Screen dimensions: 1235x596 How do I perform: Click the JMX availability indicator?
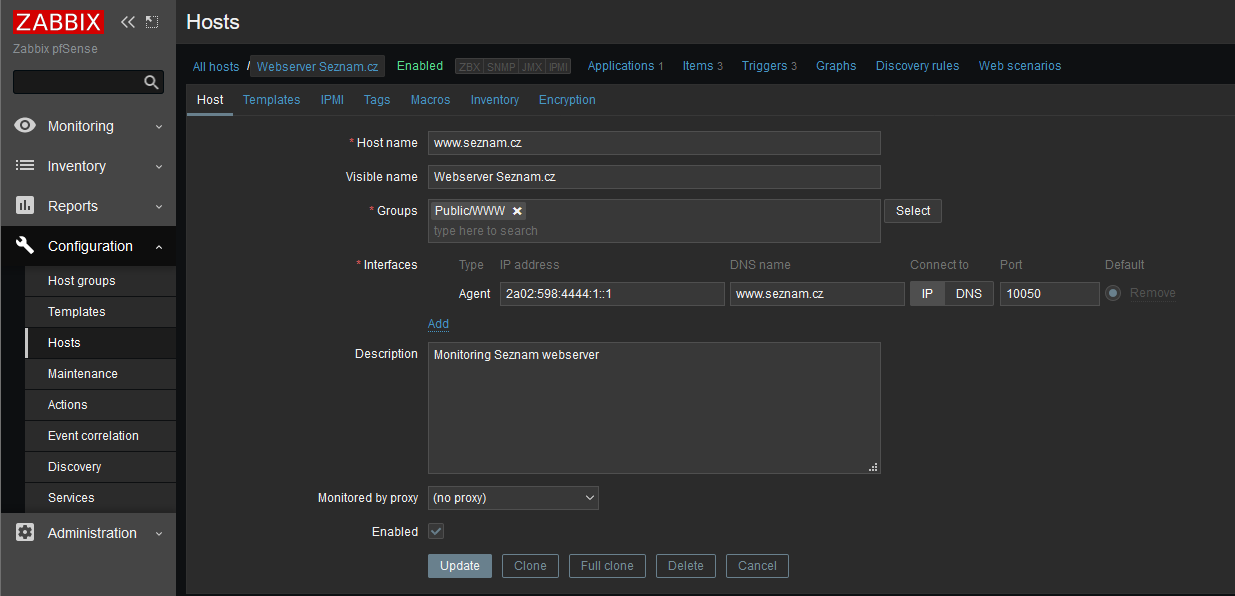point(532,66)
